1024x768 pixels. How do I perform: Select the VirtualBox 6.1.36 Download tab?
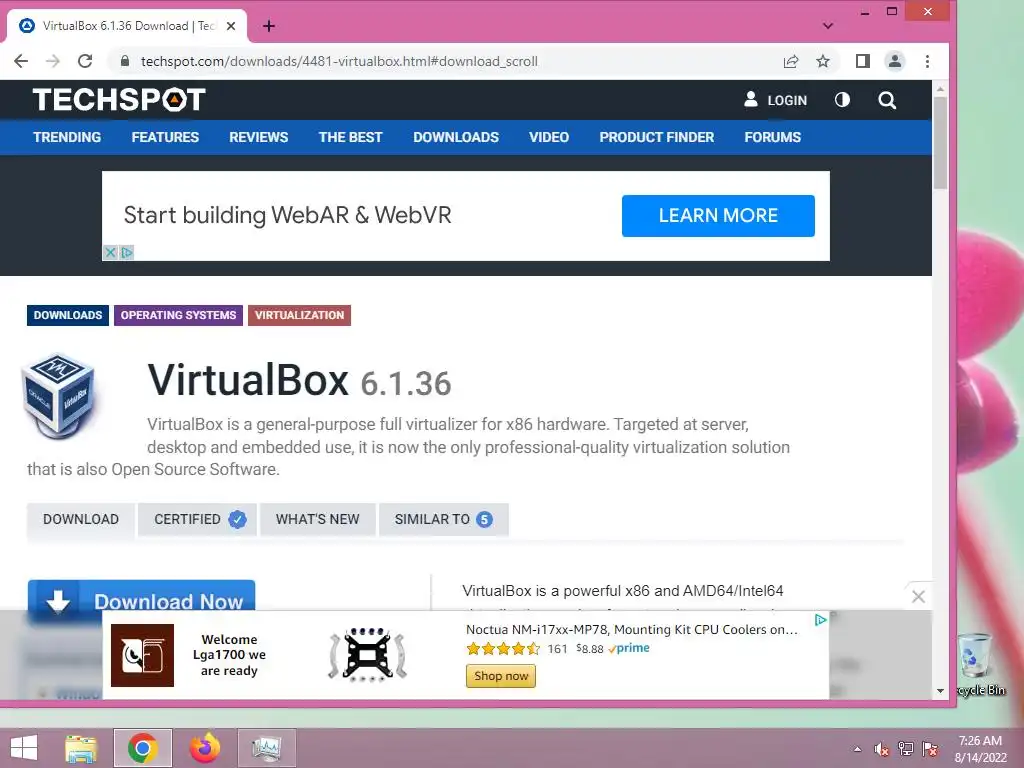pyautogui.click(x=127, y=26)
